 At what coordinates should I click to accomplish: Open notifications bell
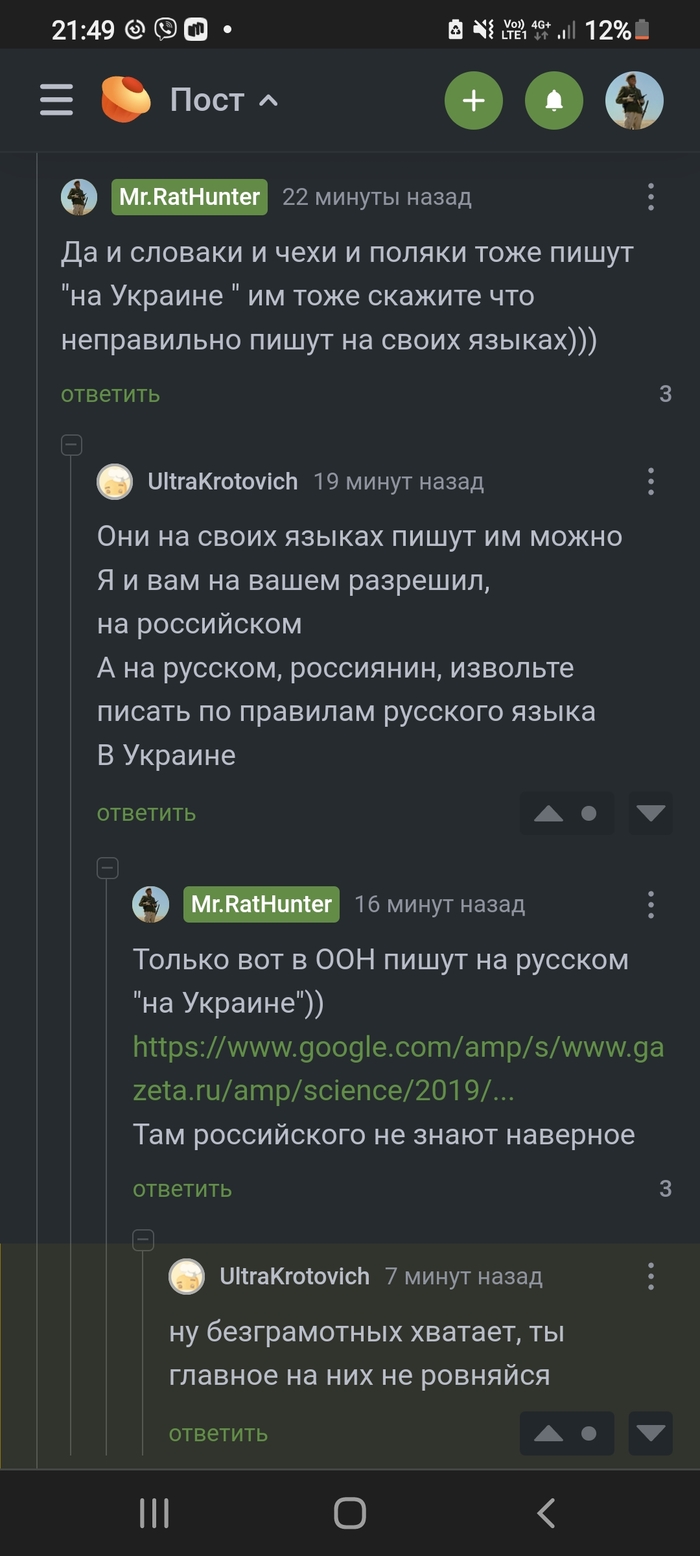[x=554, y=100]
